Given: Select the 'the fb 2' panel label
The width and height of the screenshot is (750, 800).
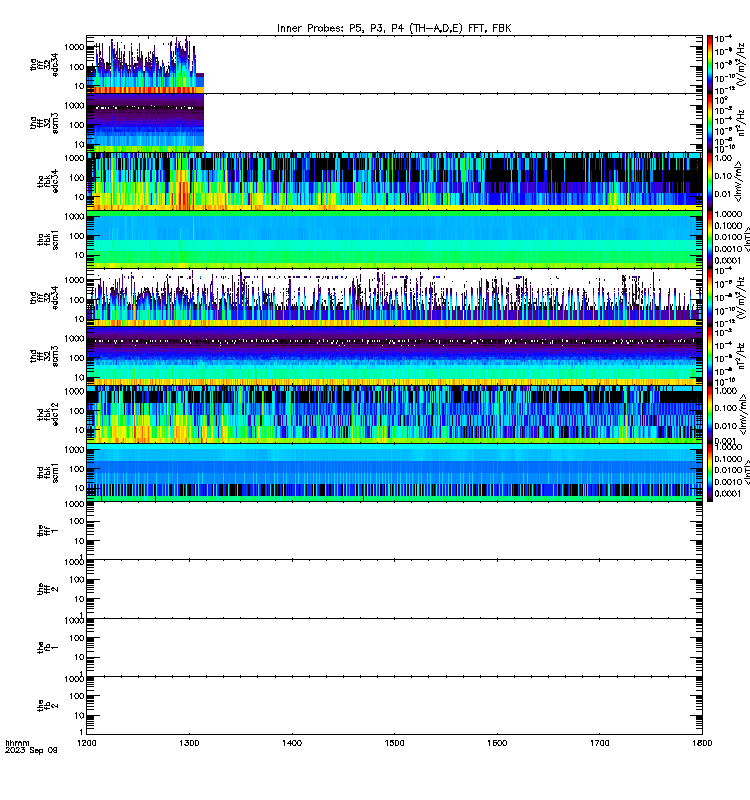Looking at the screenshot, I should click(48, 706).
